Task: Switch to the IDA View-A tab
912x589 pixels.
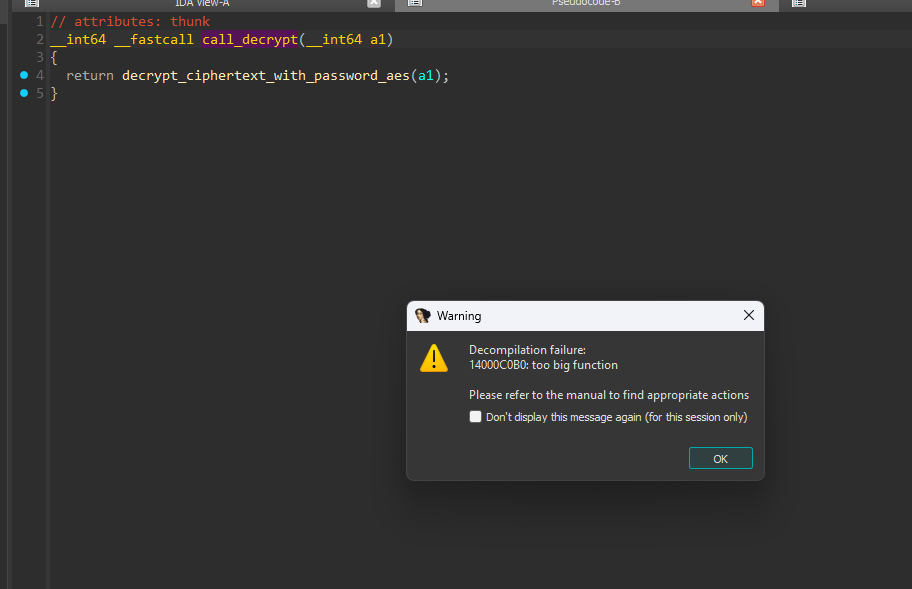Action: point(201,4)
